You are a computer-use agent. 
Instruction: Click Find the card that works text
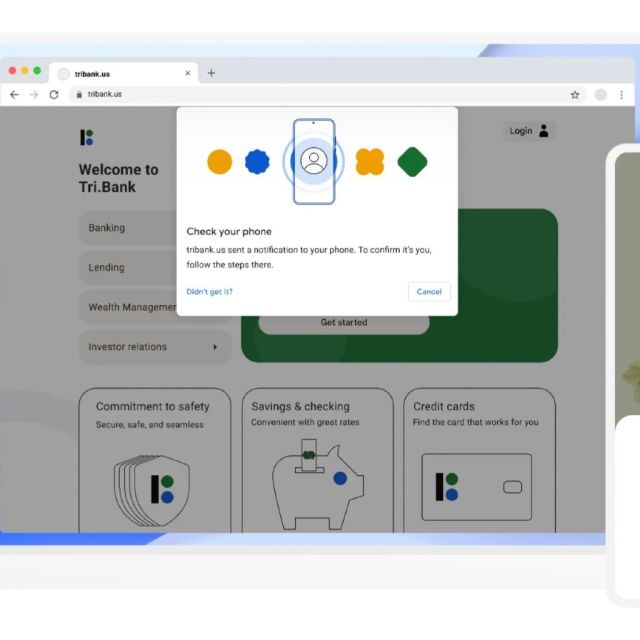476,422
